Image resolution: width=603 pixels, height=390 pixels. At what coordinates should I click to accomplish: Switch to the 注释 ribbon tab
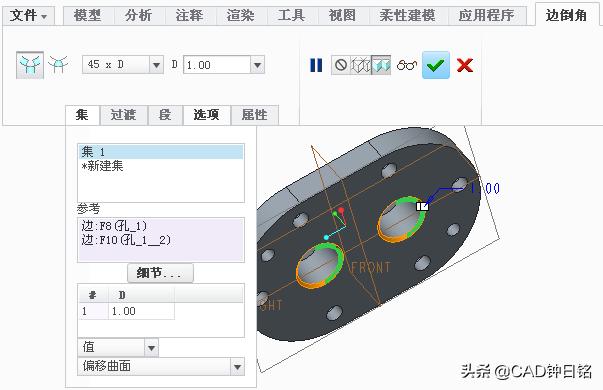[x=190, y=16]
